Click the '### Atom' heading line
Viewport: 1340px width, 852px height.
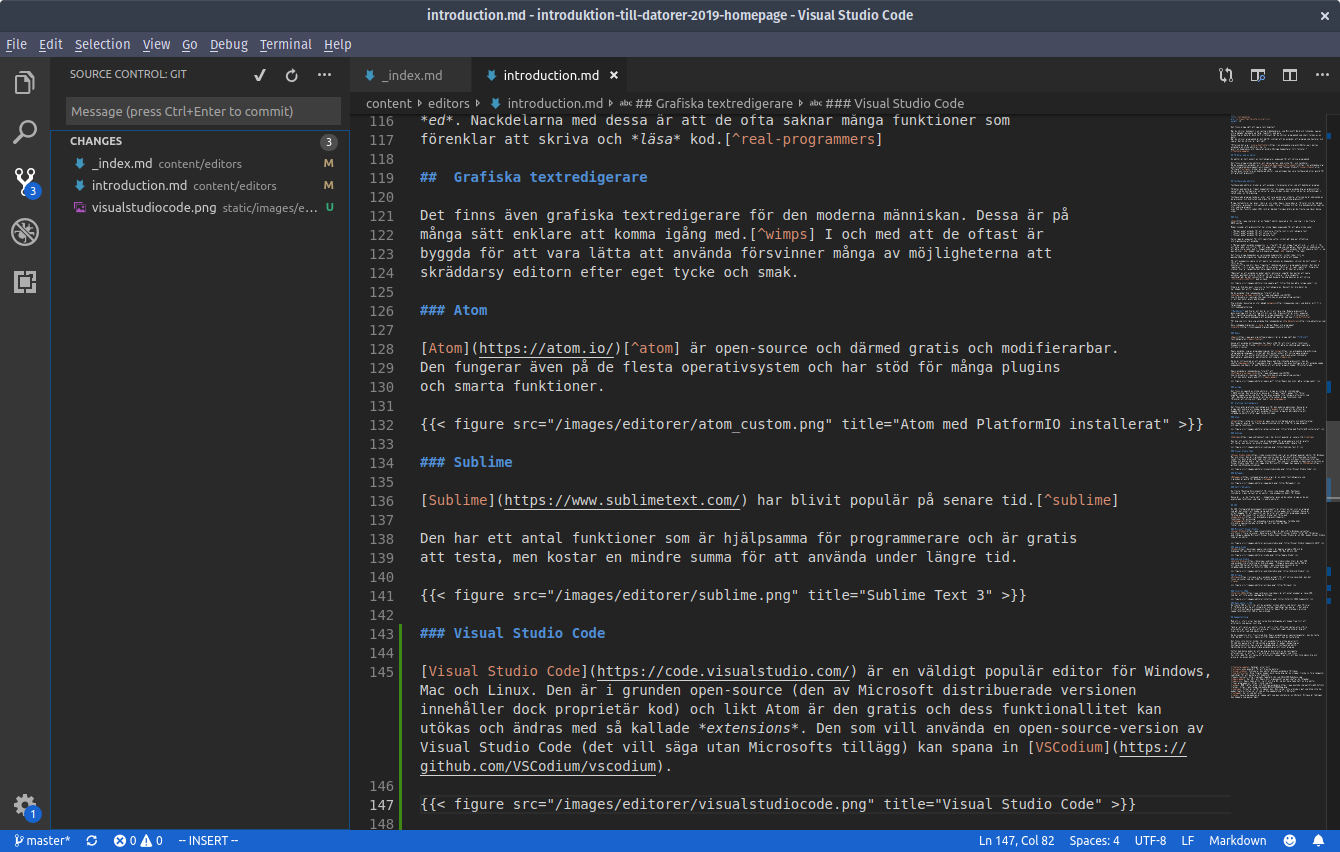tap(454, 310)
